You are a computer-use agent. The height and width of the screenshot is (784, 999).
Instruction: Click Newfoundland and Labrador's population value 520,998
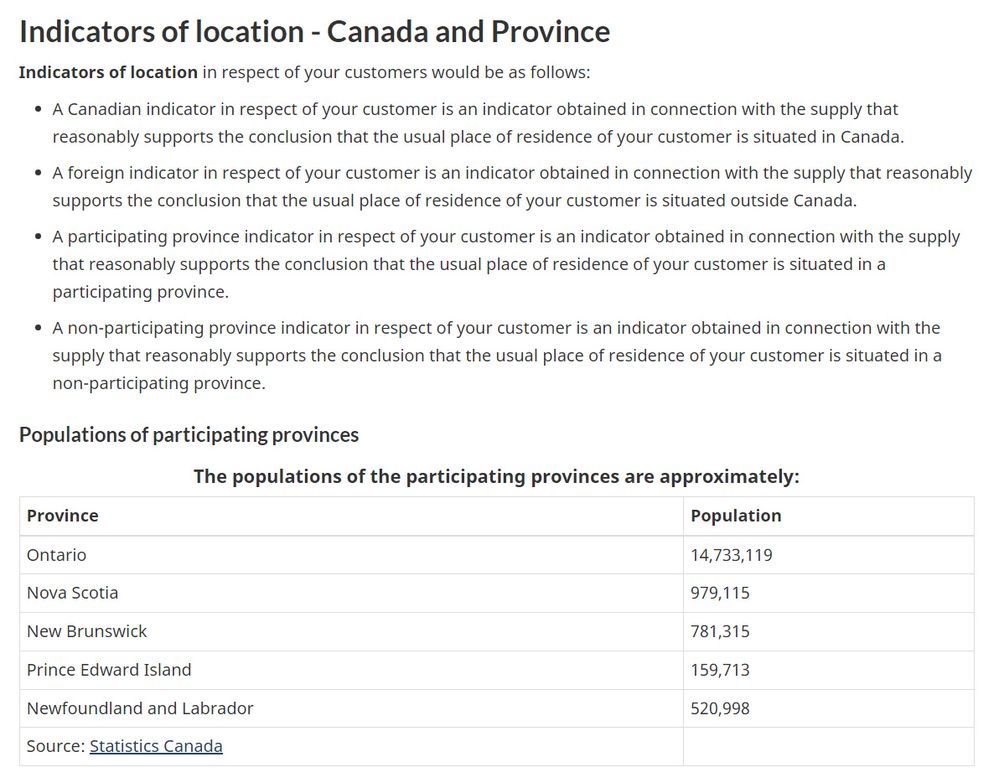[x=720, y=708]
